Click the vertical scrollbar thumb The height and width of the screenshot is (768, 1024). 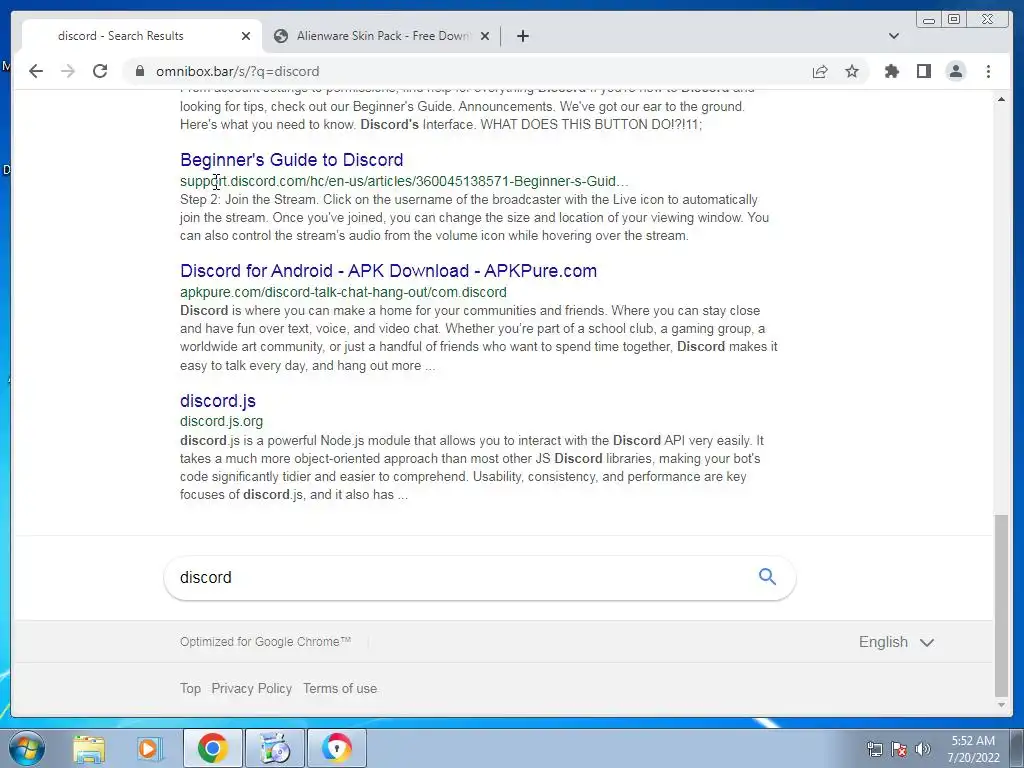[x=1001, y=605]
